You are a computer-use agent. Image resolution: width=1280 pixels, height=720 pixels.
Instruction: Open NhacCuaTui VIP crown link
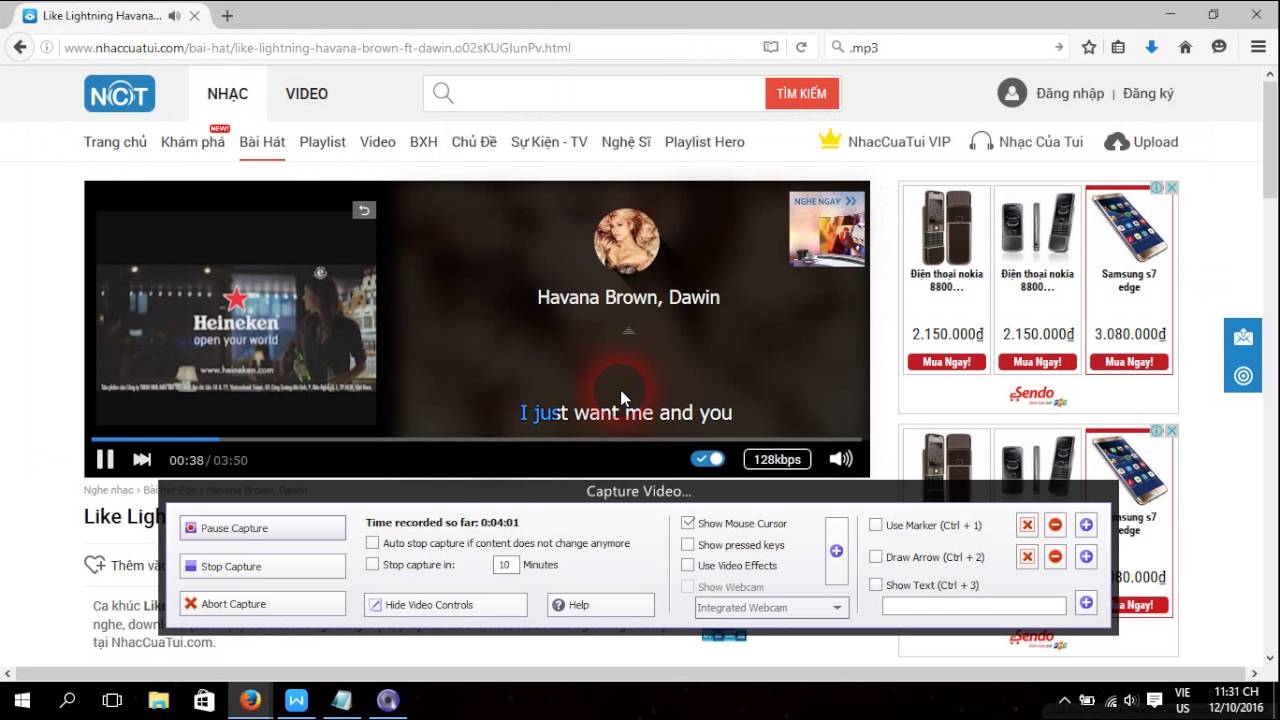(884, 141)
